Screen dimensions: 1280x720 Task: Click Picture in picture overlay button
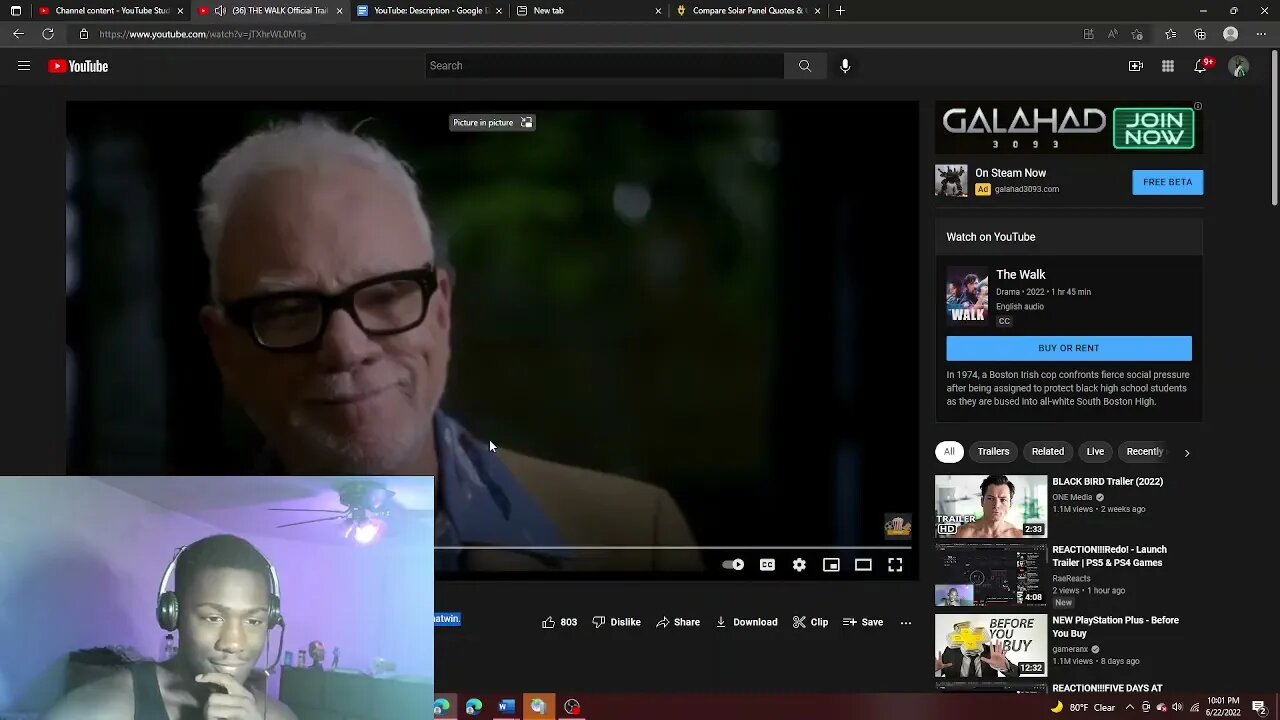click(493, 122)
